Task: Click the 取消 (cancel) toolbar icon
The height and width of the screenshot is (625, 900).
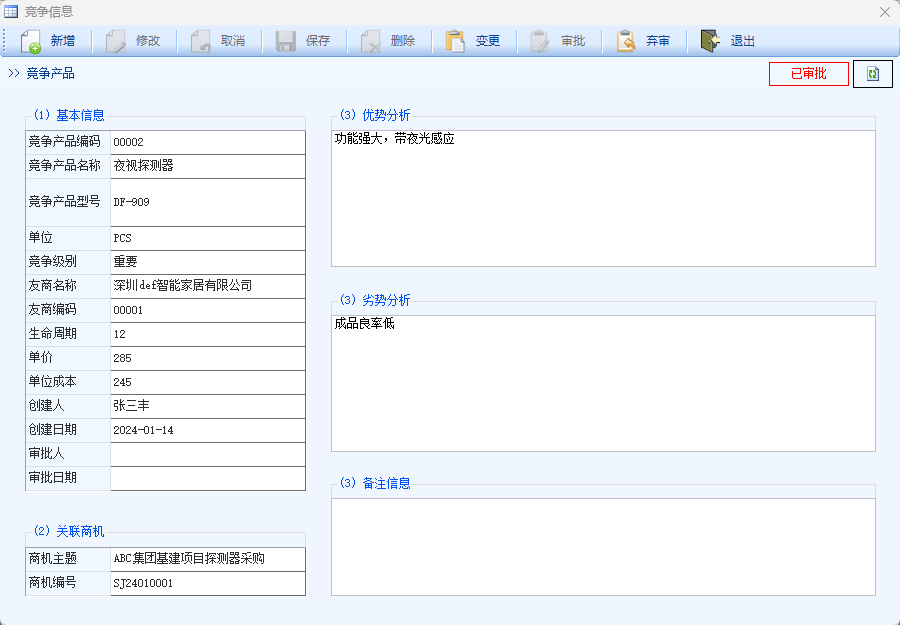Action: [200, 41]
